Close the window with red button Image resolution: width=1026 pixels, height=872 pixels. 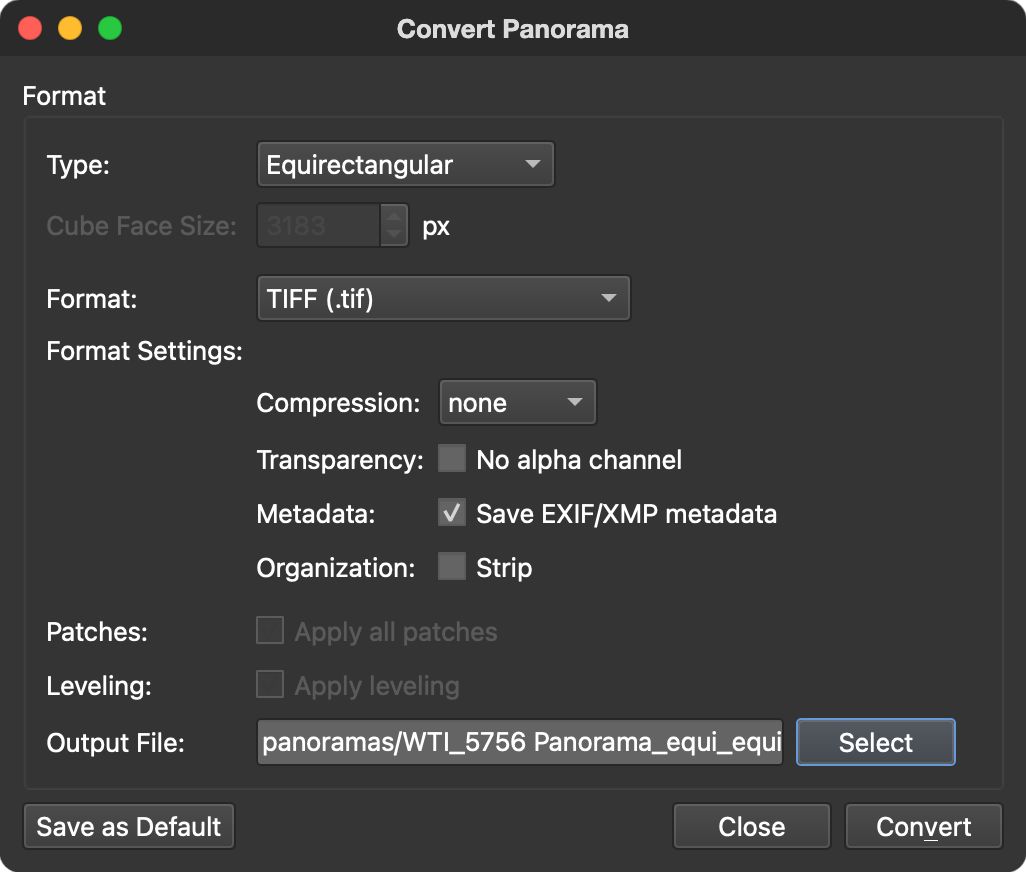tap(30, 28)
